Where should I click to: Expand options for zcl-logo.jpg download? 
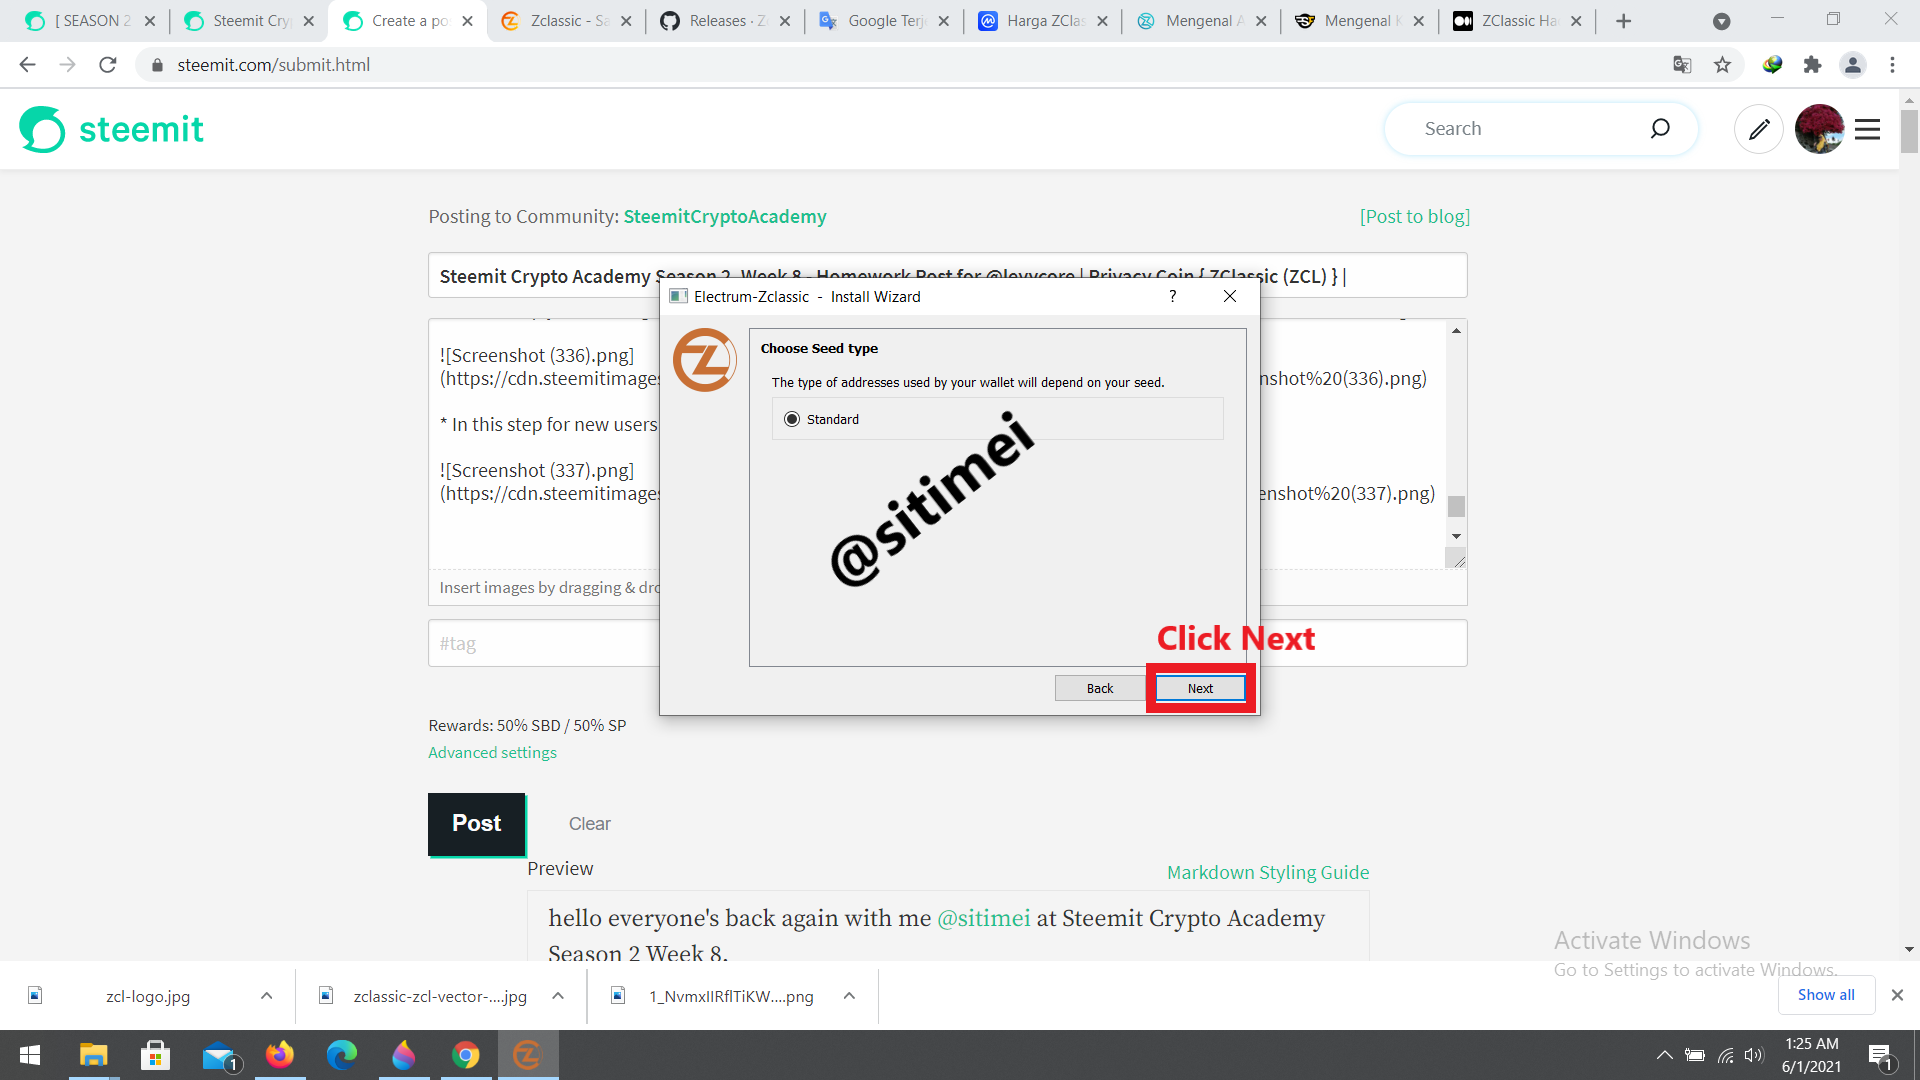coord(266,996)
